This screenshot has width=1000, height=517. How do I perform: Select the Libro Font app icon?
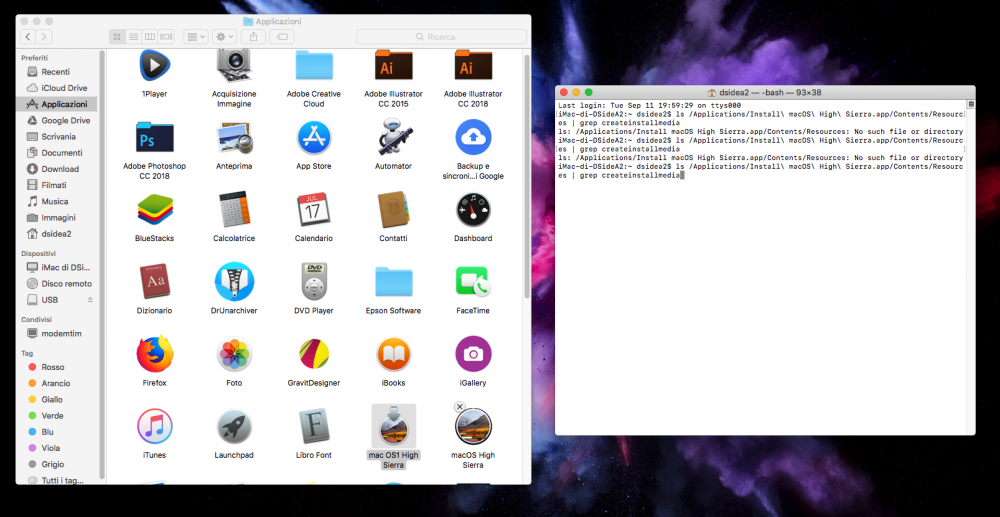pos(314,426)
